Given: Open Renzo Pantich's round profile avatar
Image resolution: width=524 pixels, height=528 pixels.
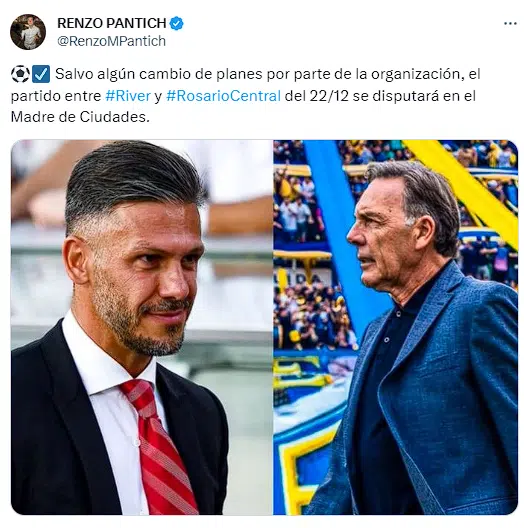Looking at the screenshot, I should 28,32.
